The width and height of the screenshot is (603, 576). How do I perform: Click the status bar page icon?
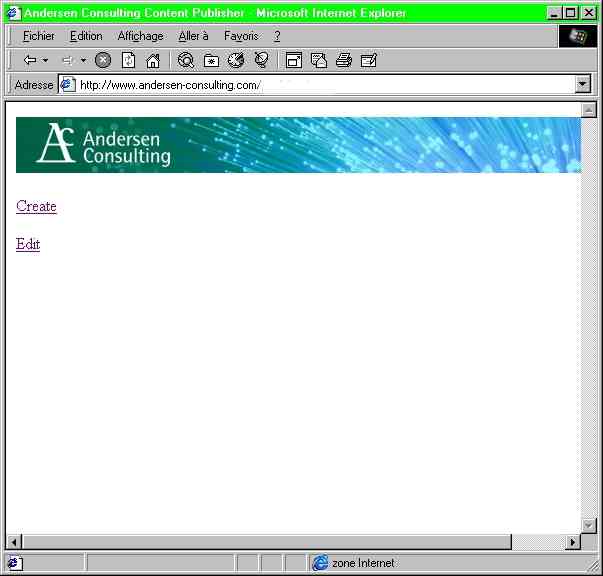pyautogui.click(x=15, y=563)
